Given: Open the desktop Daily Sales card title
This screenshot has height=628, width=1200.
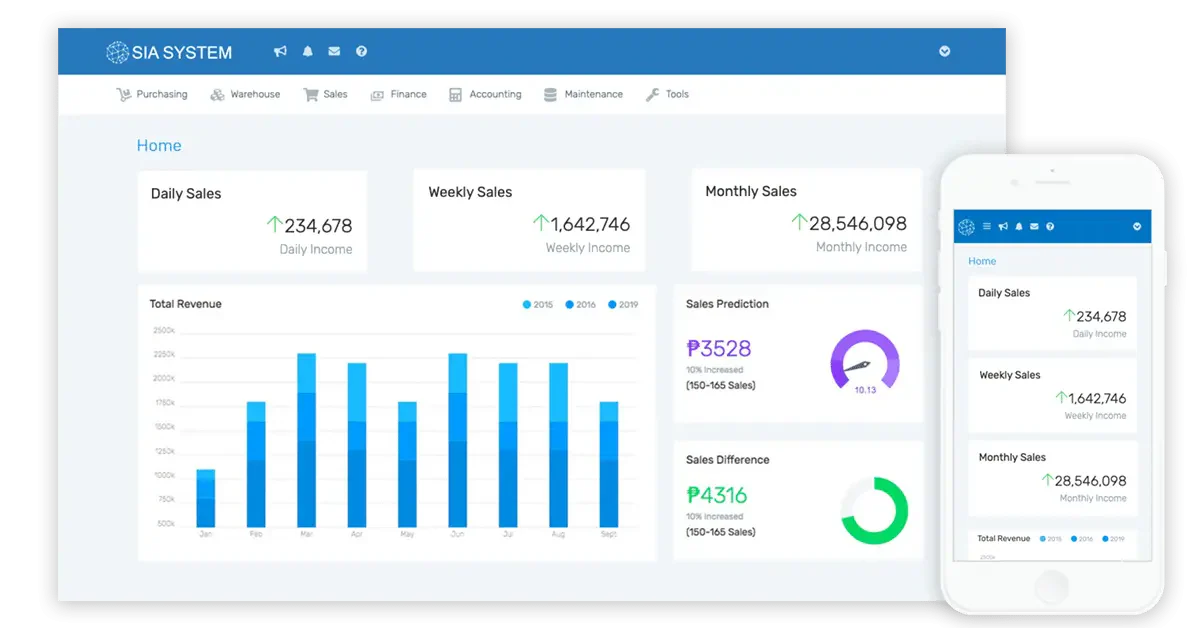Looking at the screenshot, I should click(186, 194).
